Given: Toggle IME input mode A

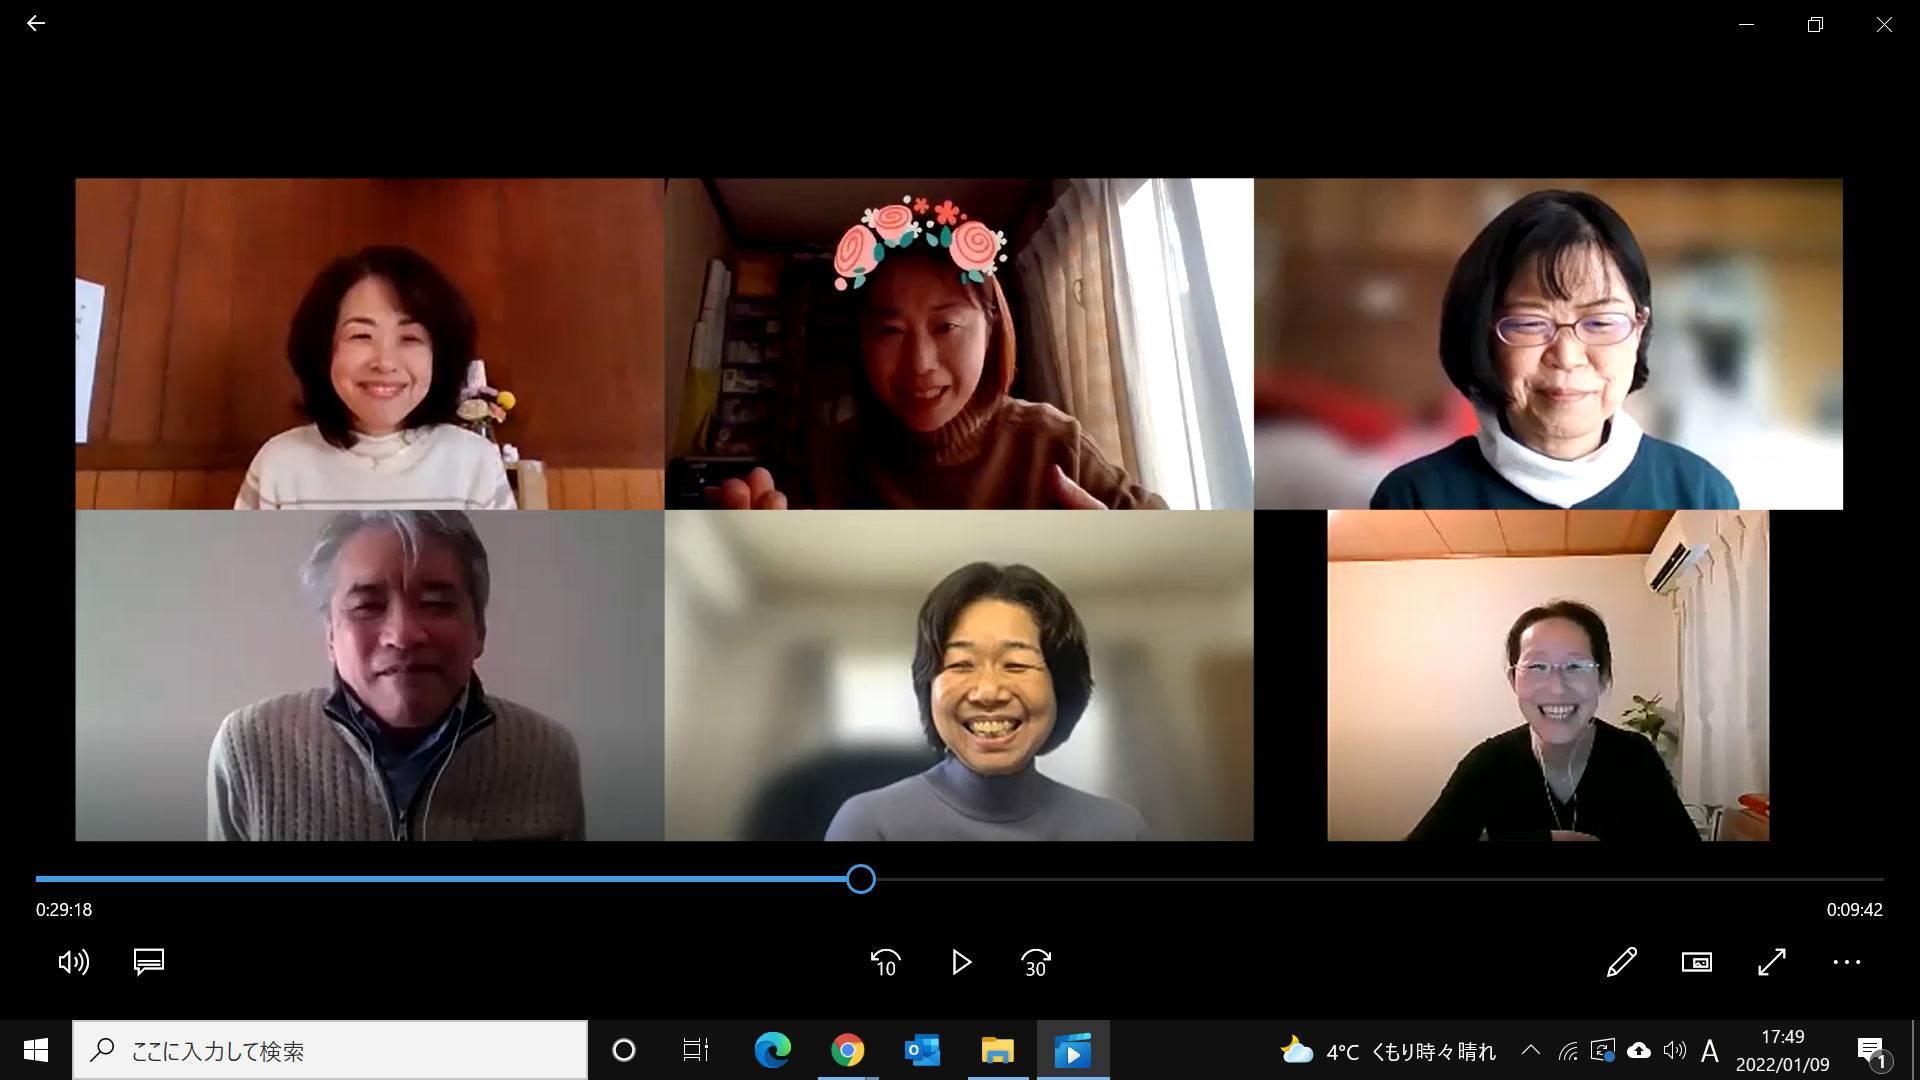Looking at the screenshot, I should 1710,1051.
